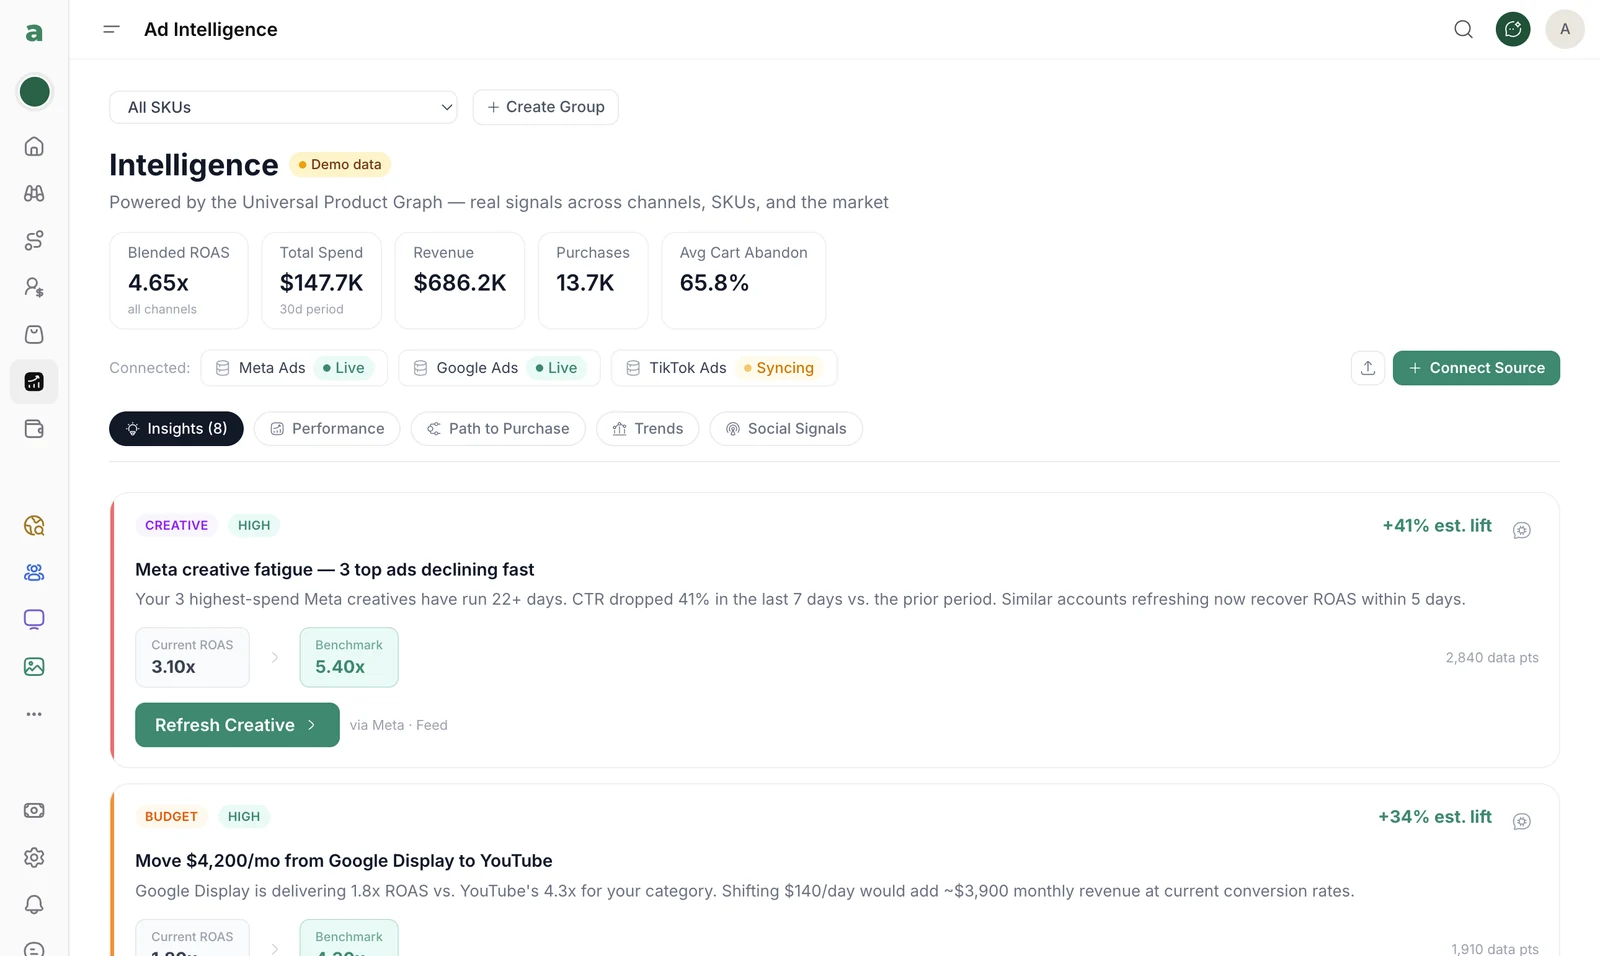
Task: Click the HIGH tag beside CREATIVE
Action: pos(254,525)
